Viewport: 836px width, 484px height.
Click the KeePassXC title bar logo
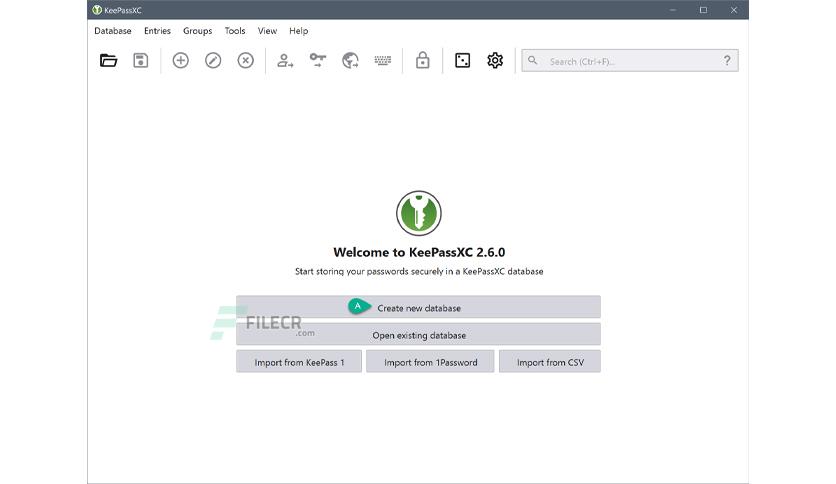[x=97, y=10]
